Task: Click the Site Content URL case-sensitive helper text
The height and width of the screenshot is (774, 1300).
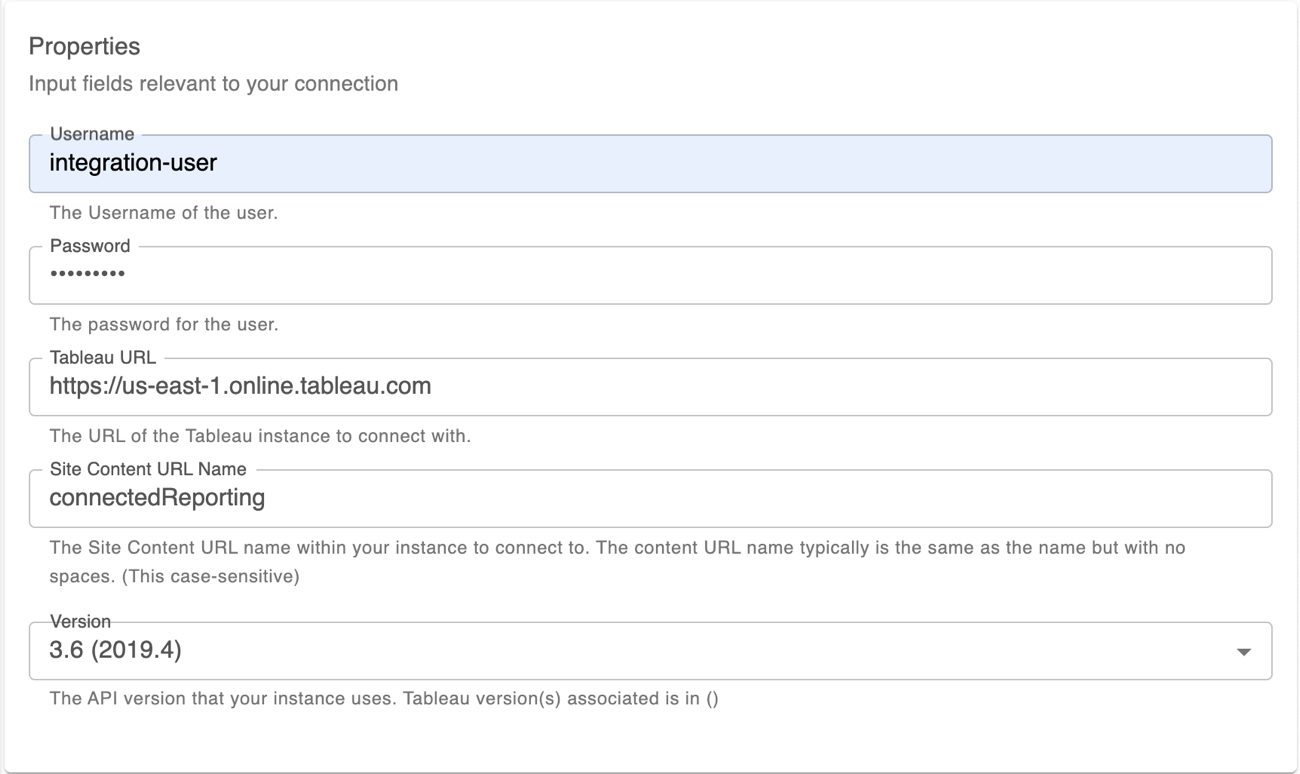Action: coord(617,562)
